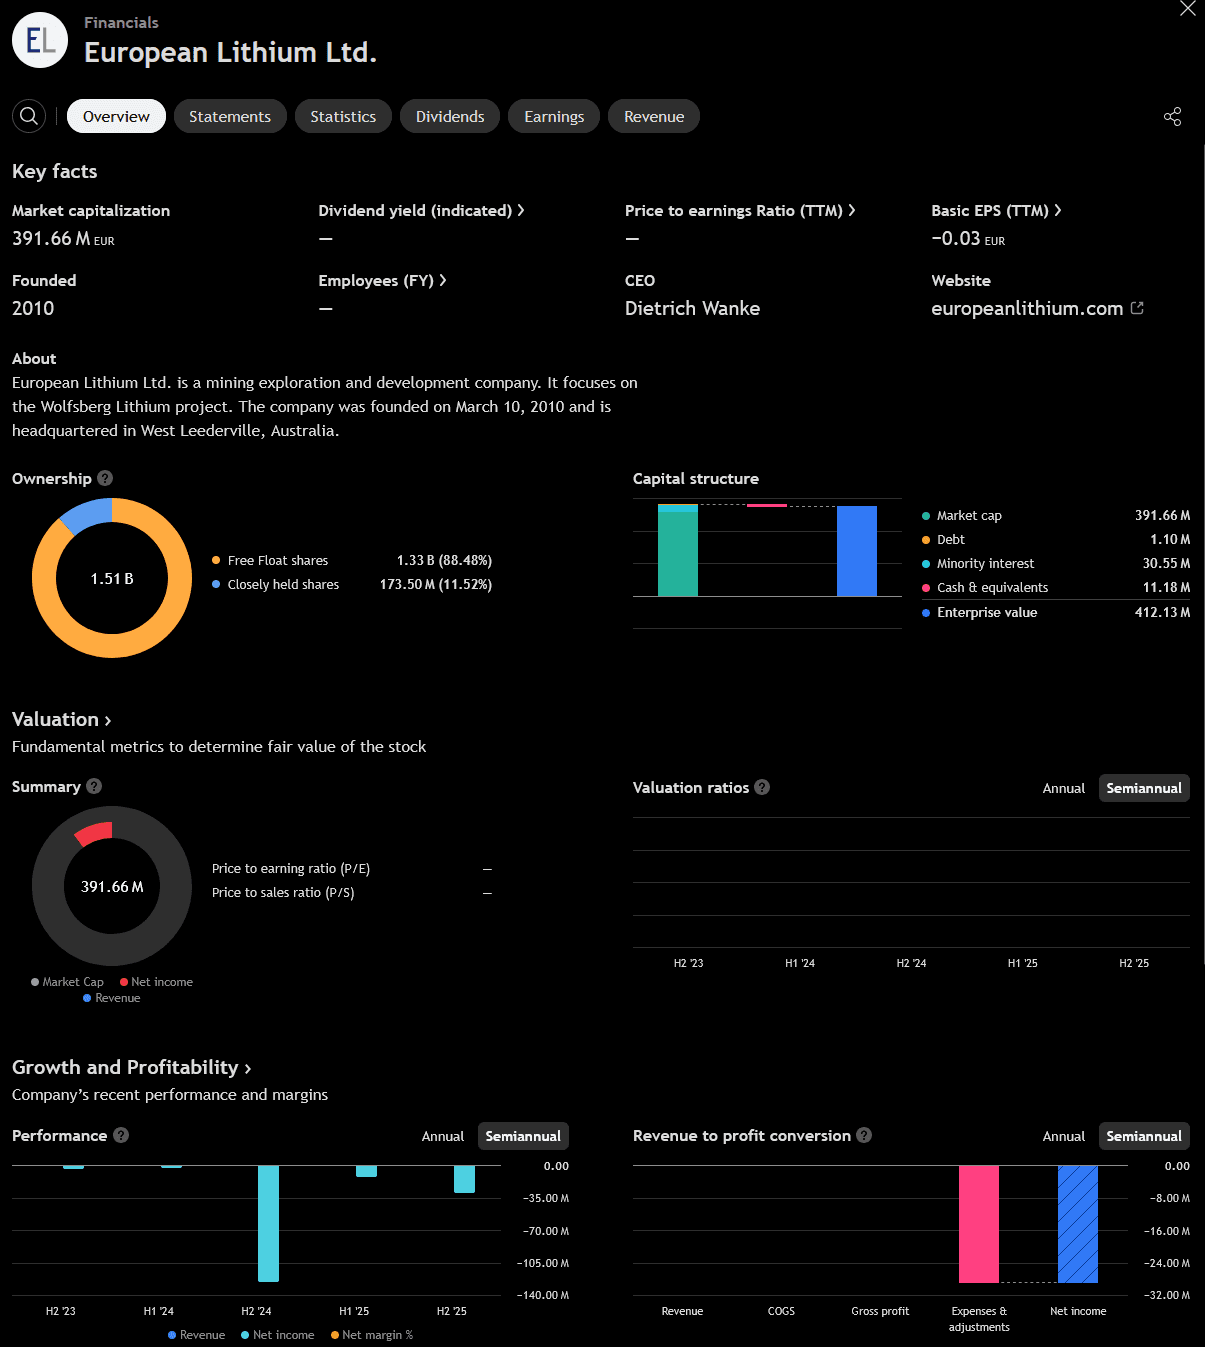1205x1347 pixels.
Task: Click the H2 '24 net income bar
Action: click(268, 1223)
